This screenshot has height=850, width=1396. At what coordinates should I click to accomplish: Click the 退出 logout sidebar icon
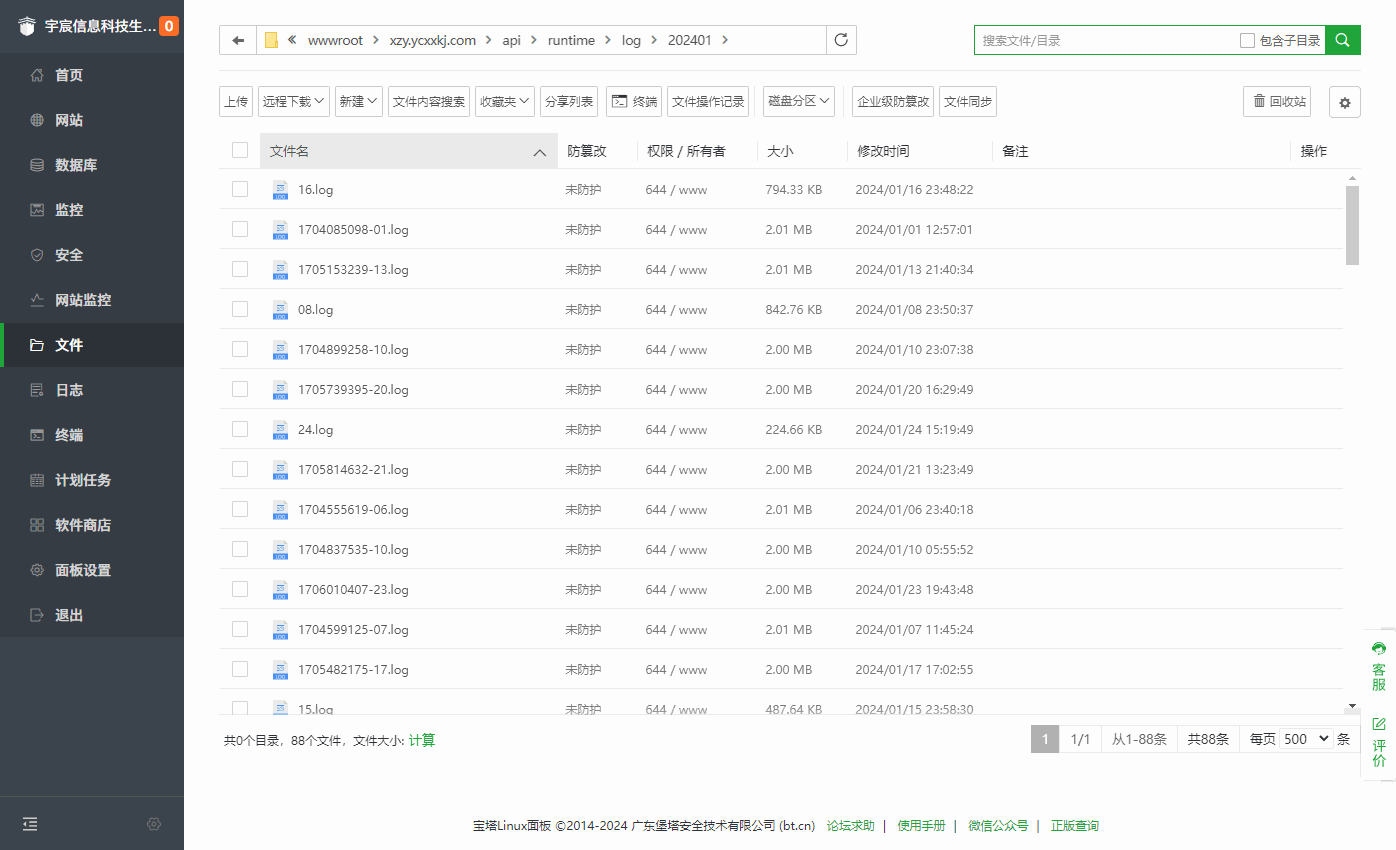pyautogui.click(x=37, y=615)
